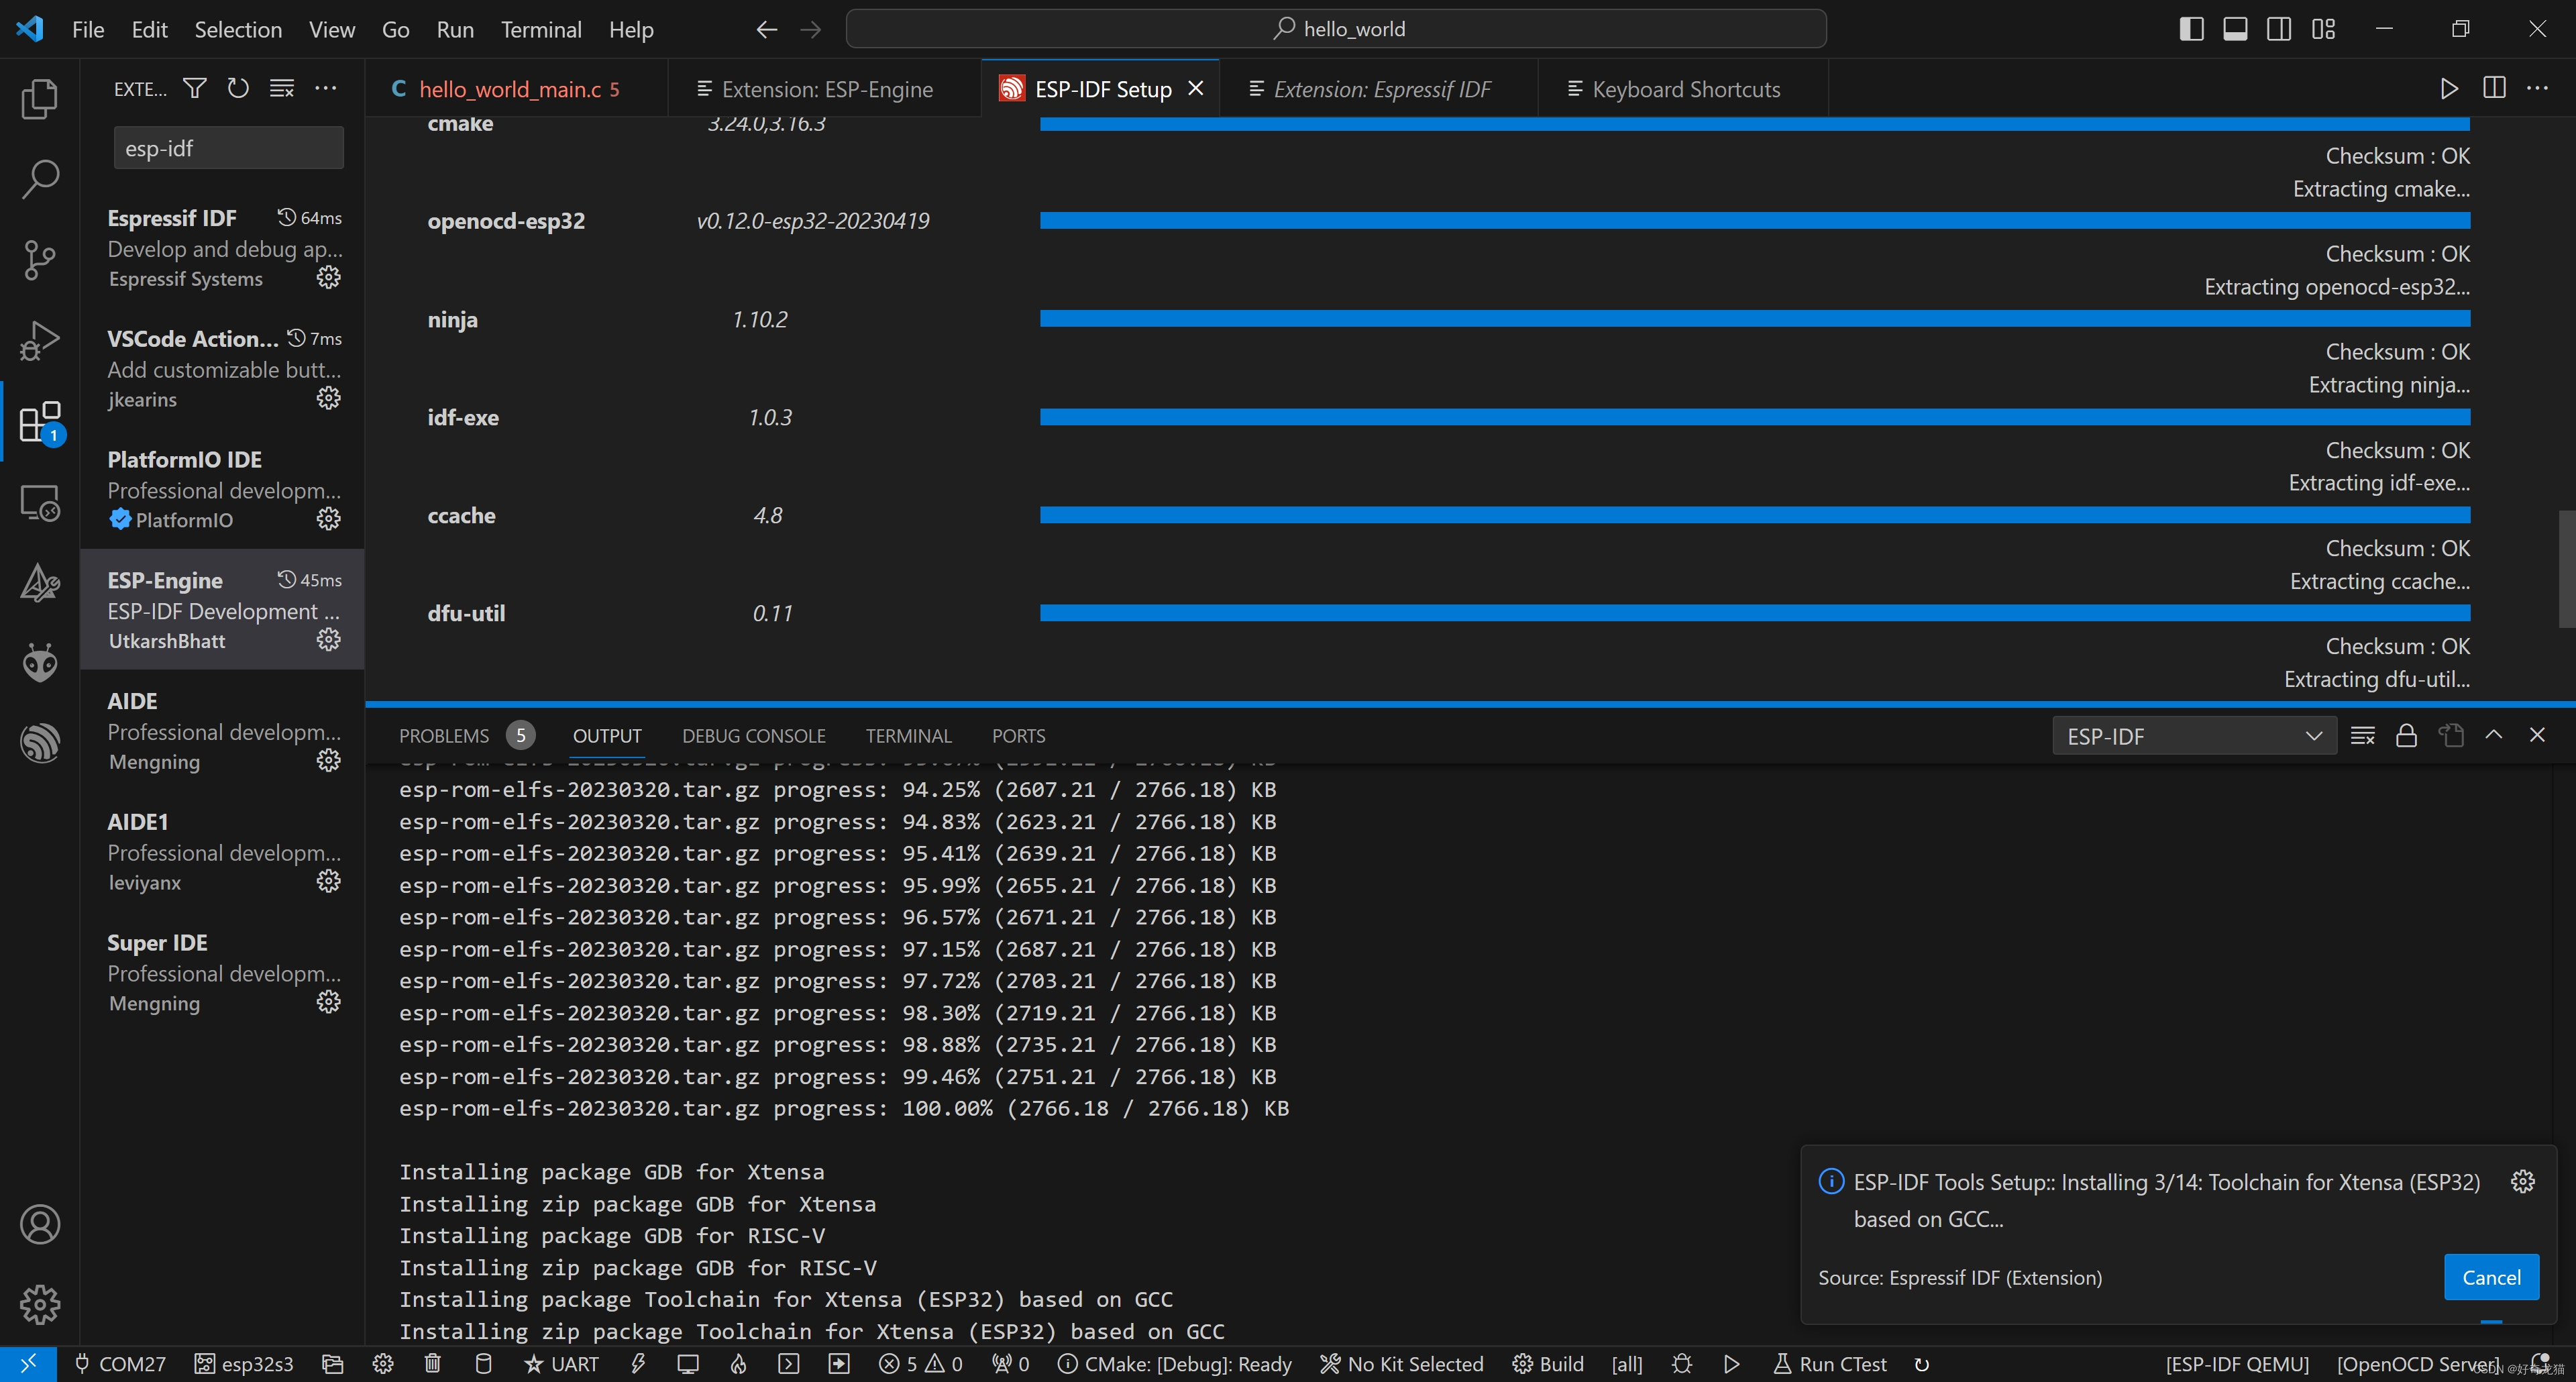Click the flash lightning icon in status bar
2576x1382 pixels.
coord(638,1364)
